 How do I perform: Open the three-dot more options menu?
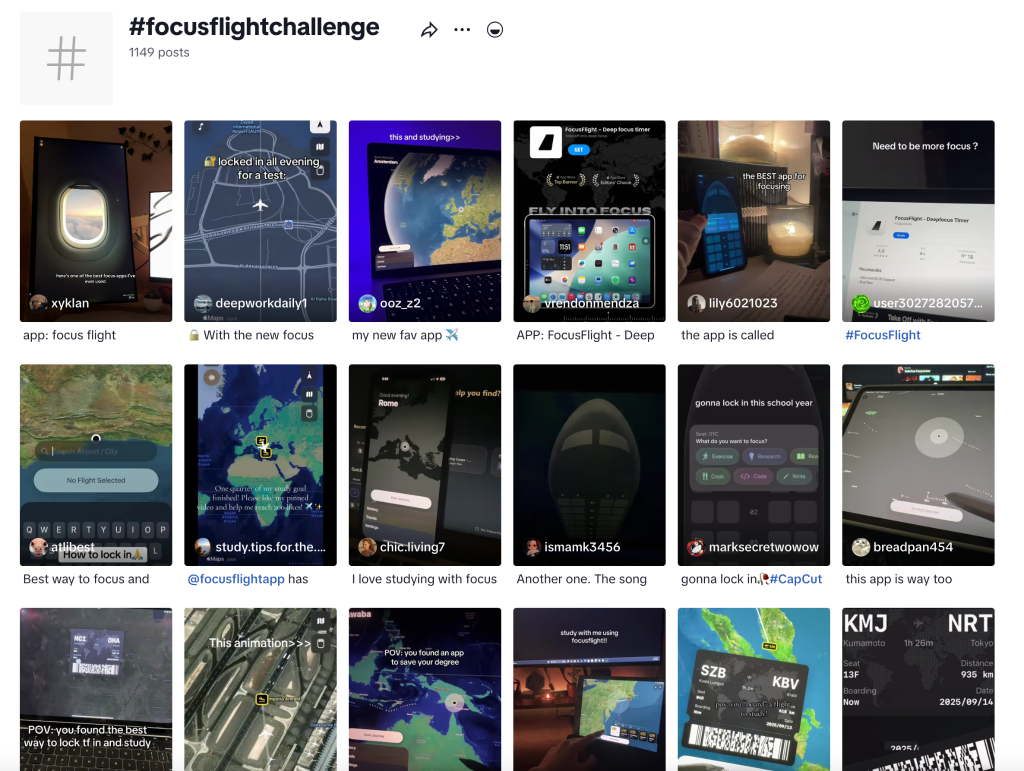(461, 30)
